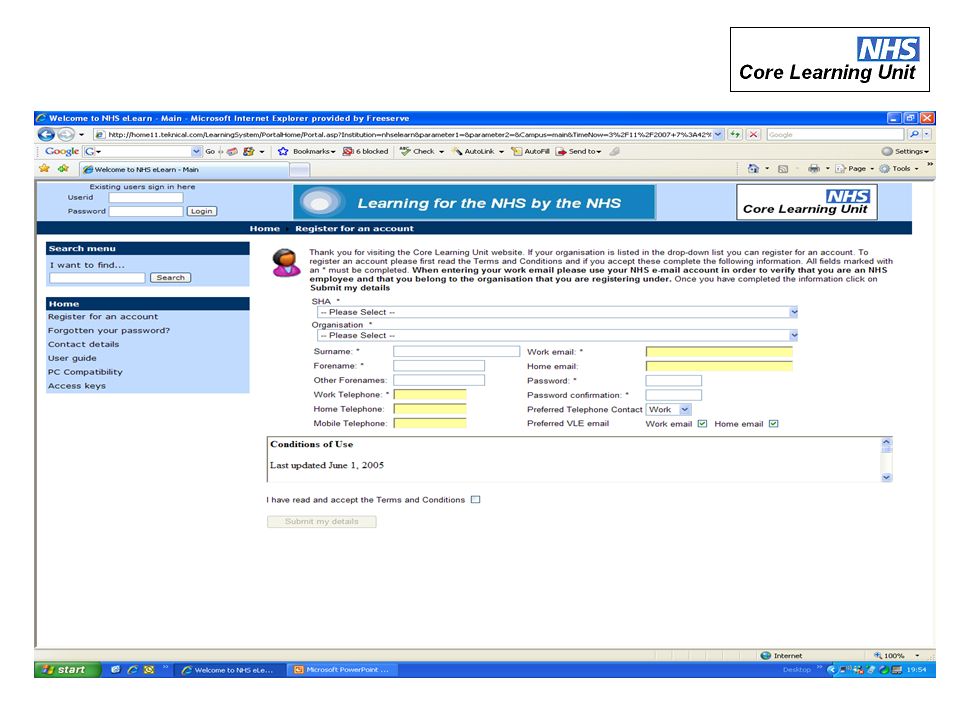This screenshot has width=960, height=720.
Task: Open the address bar history dropdown arrow
Action: [718, 134]
